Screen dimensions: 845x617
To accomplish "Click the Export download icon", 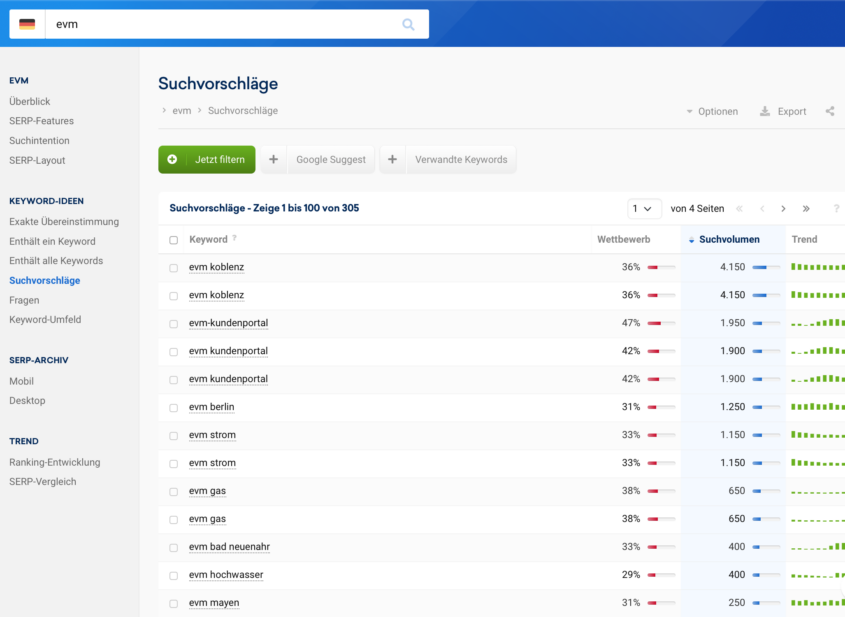I will click(765, 111).
